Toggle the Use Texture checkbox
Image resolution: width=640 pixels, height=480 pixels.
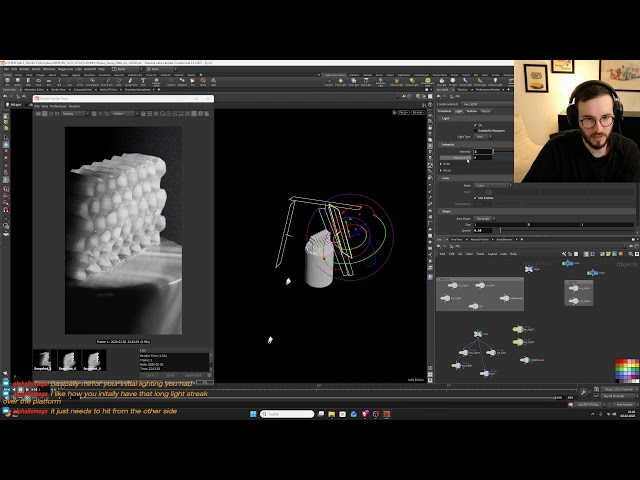tap(475, 198)
